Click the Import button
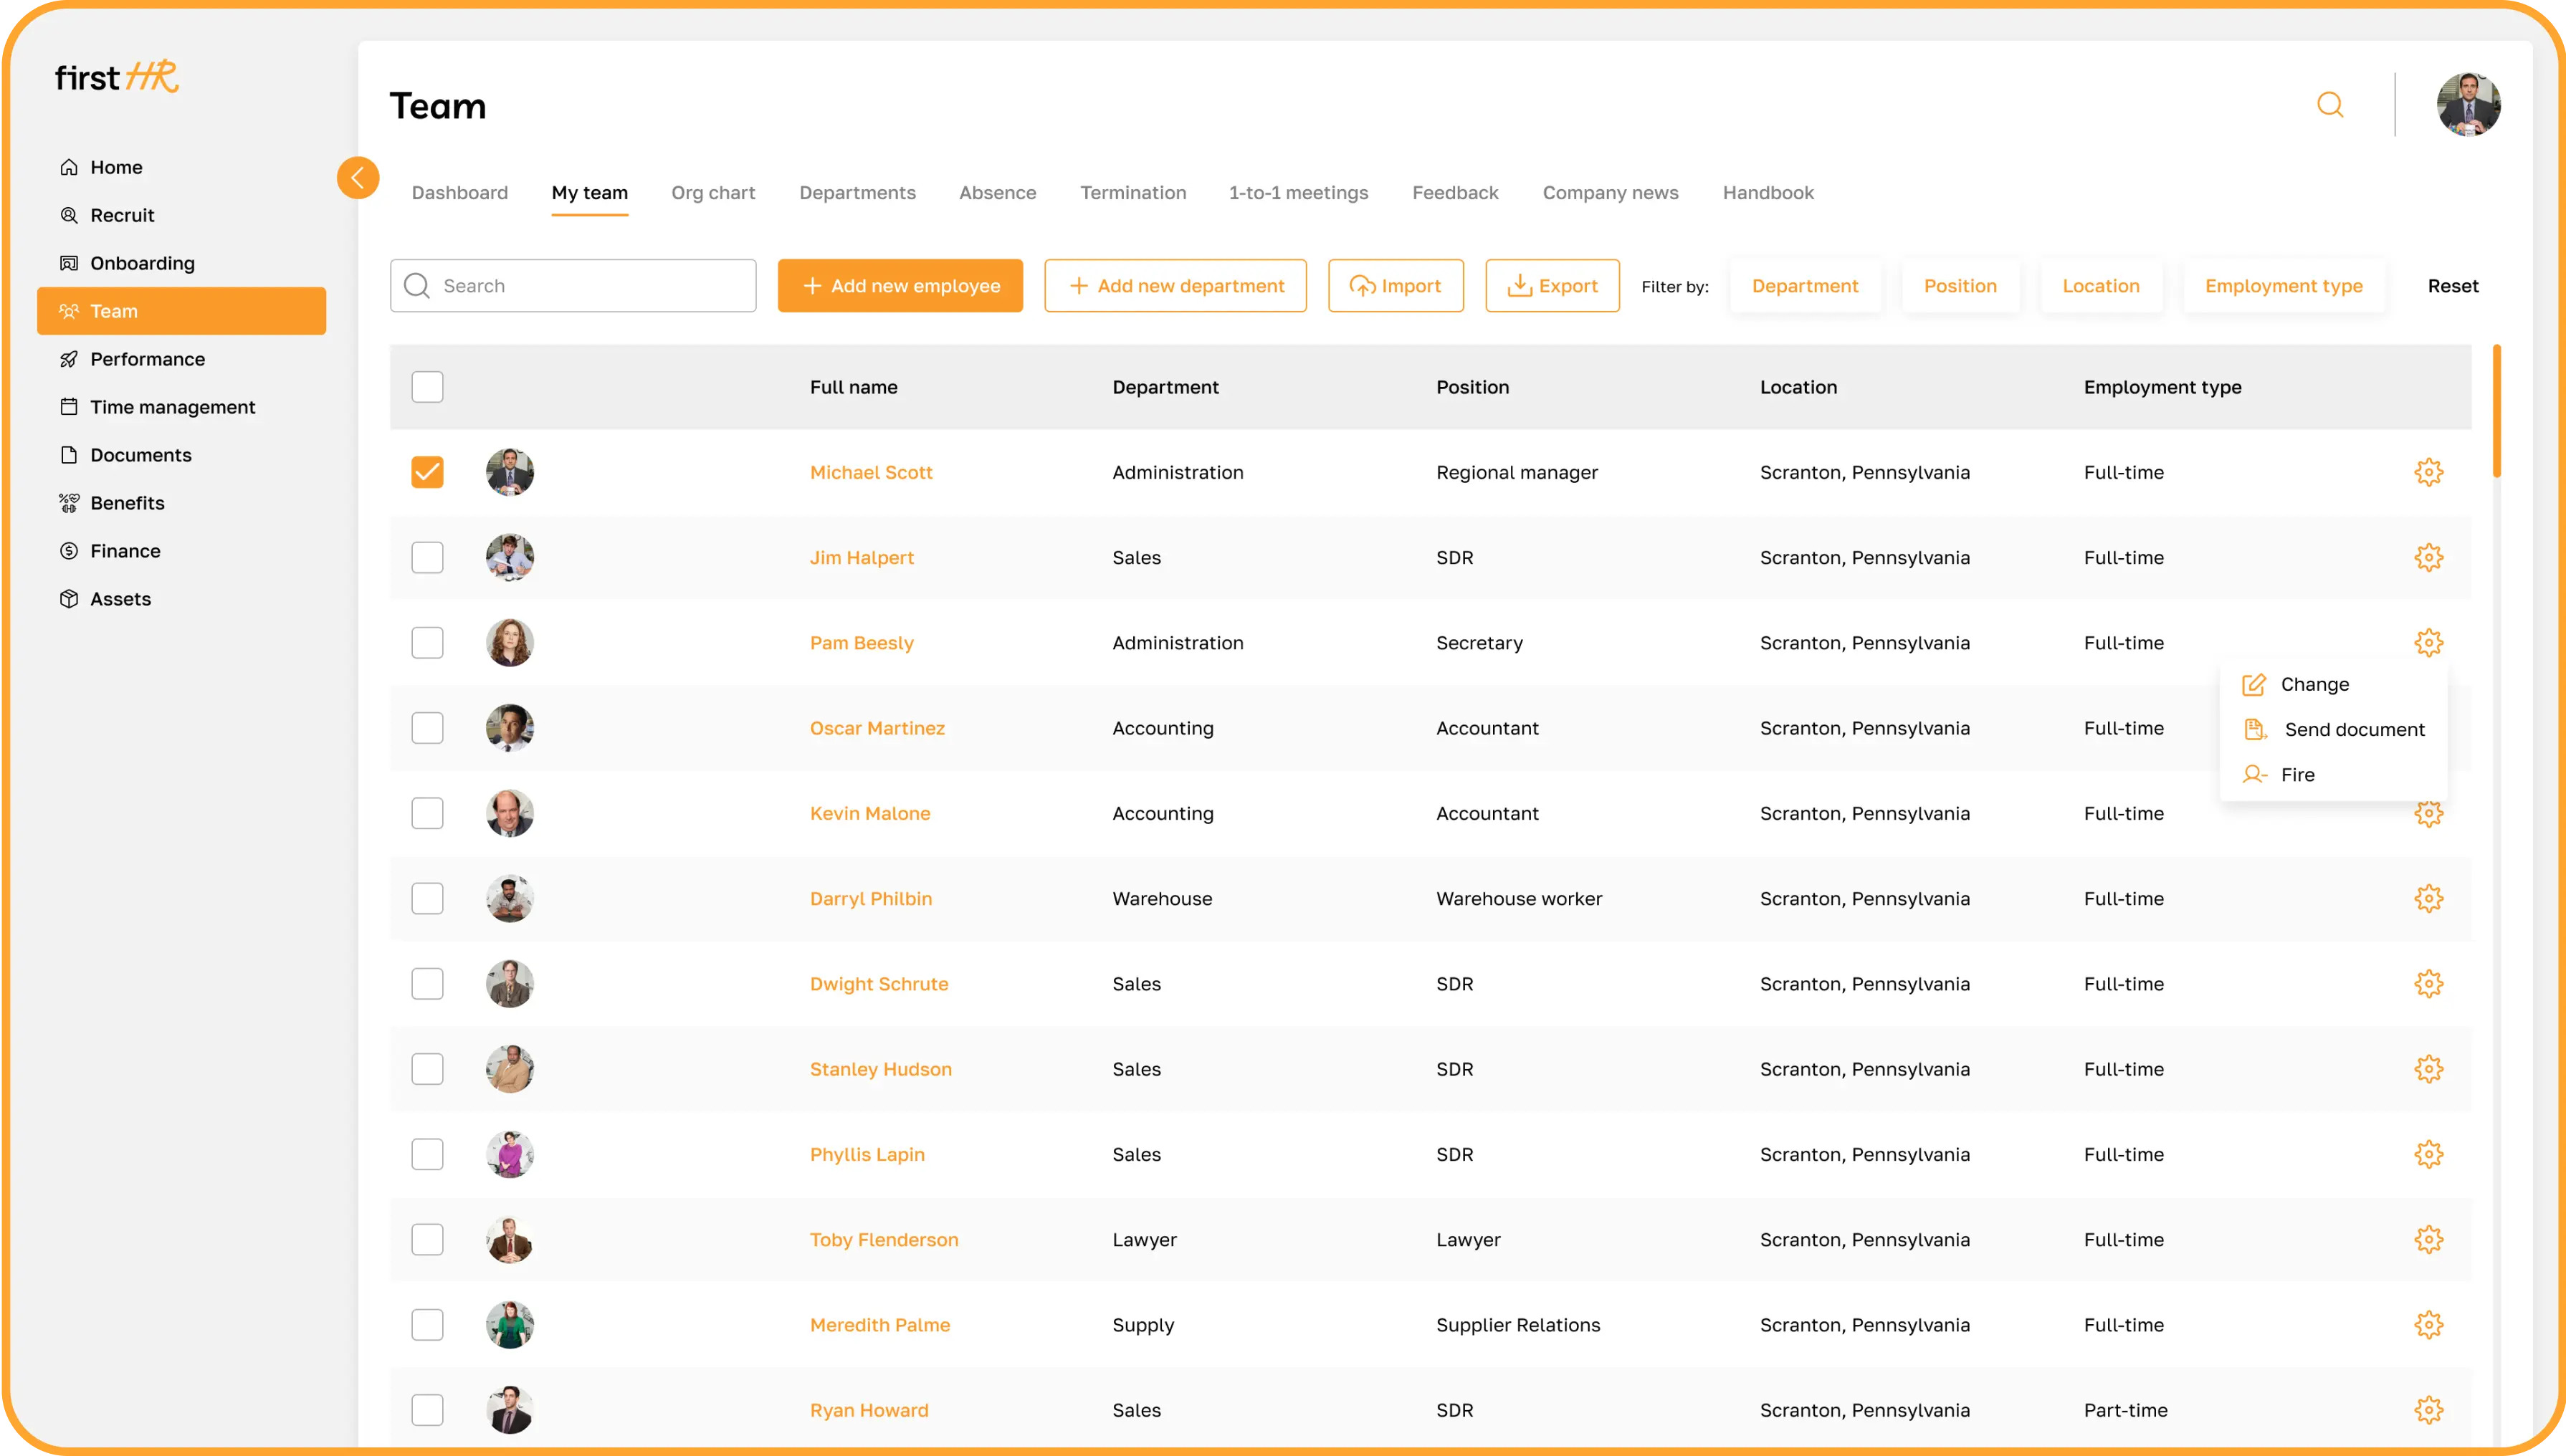The image size is (2566, 1456). 1395,286
